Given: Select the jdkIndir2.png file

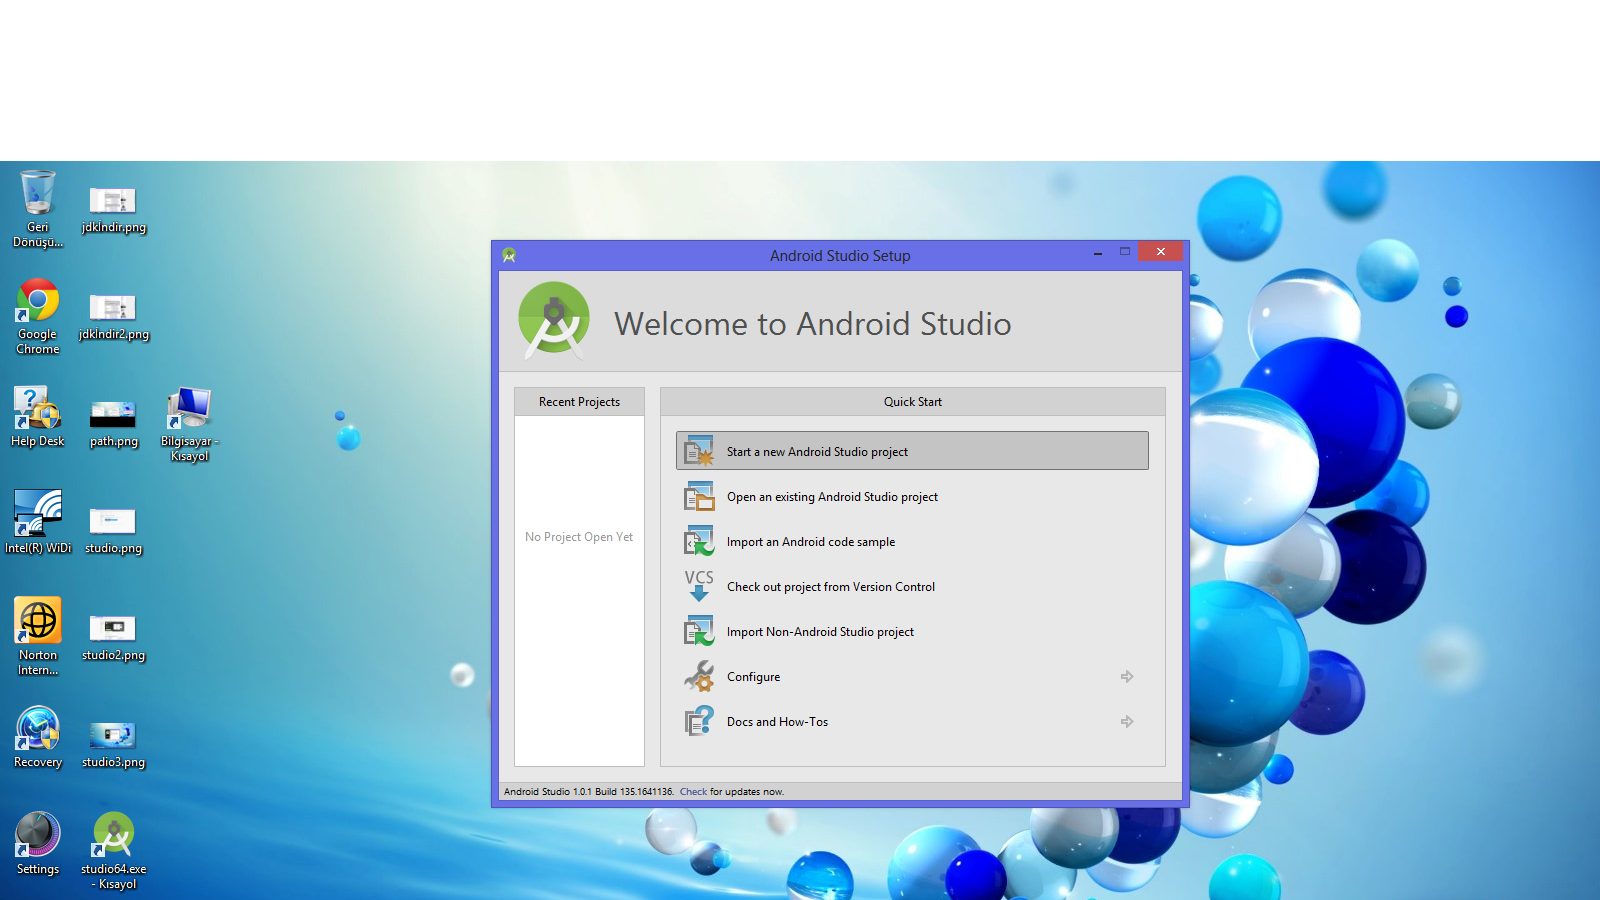Looking at the screenshot, I should [113, 316].
